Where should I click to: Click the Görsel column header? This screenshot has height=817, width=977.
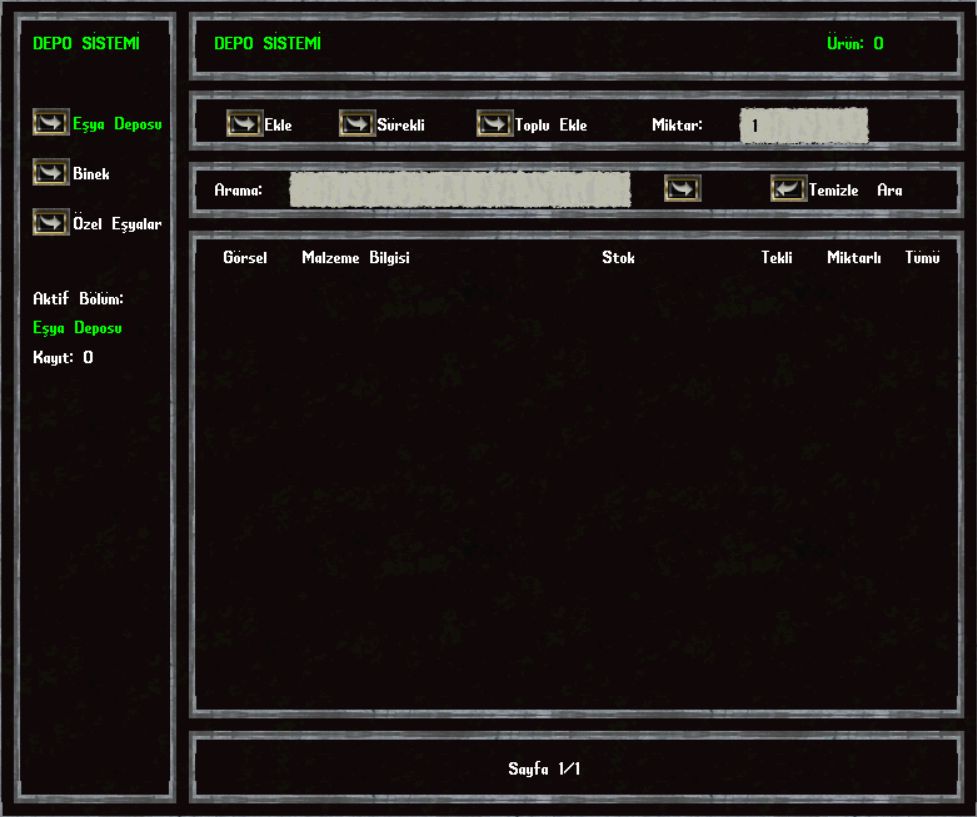[245, 257]
